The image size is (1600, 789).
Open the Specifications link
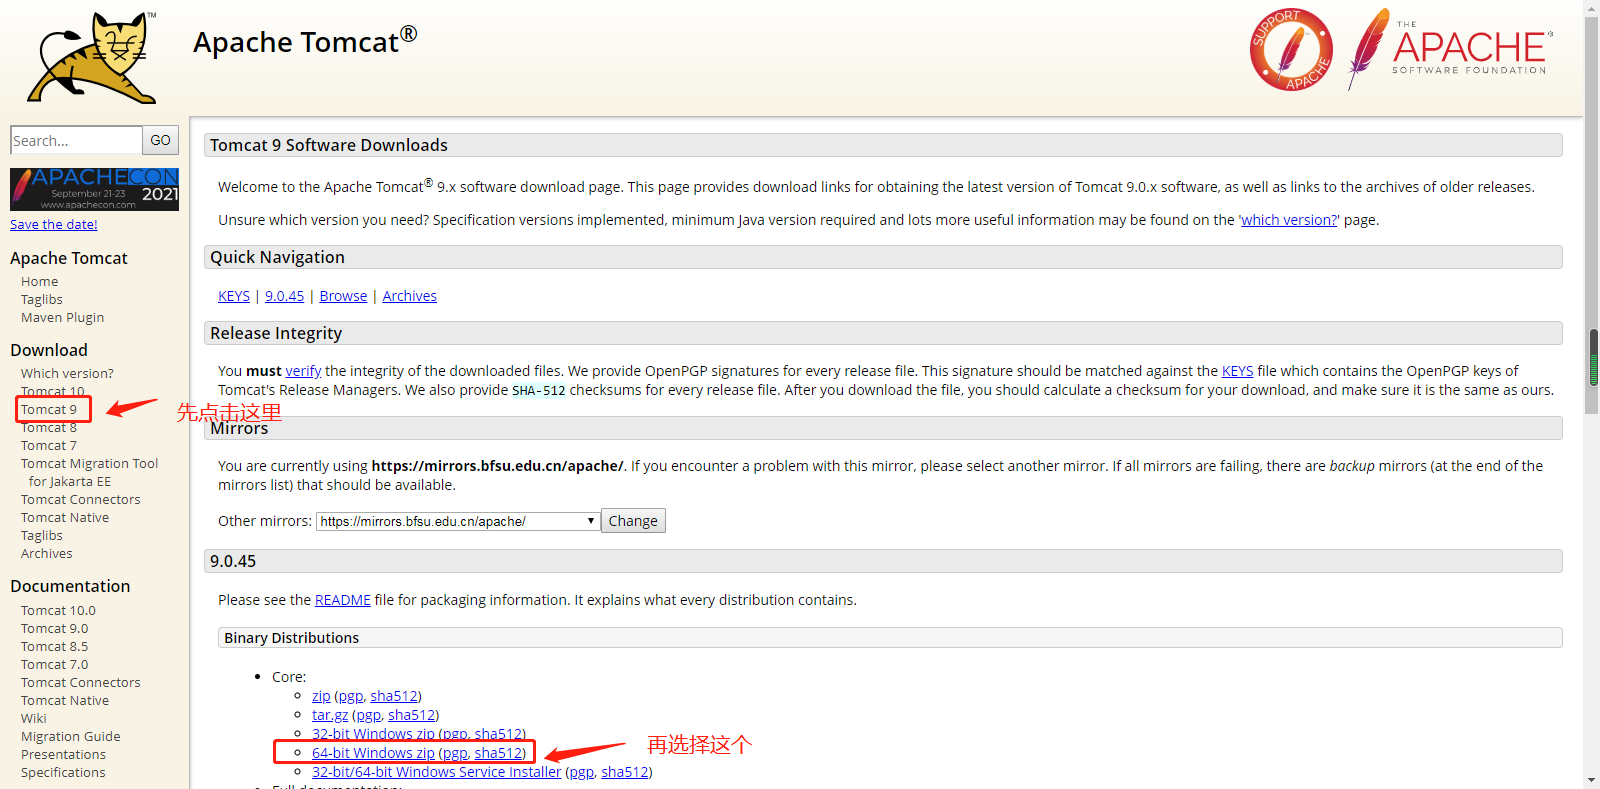(63, 773)
